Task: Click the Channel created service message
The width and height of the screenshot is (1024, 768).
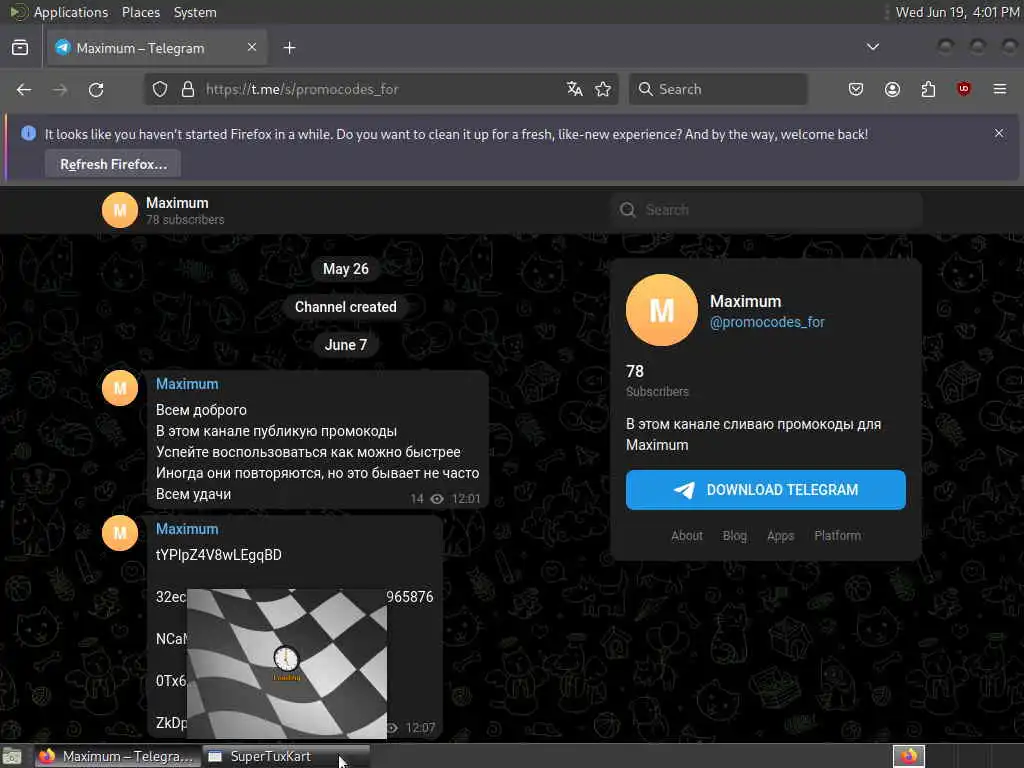Action: pos(345,307)
